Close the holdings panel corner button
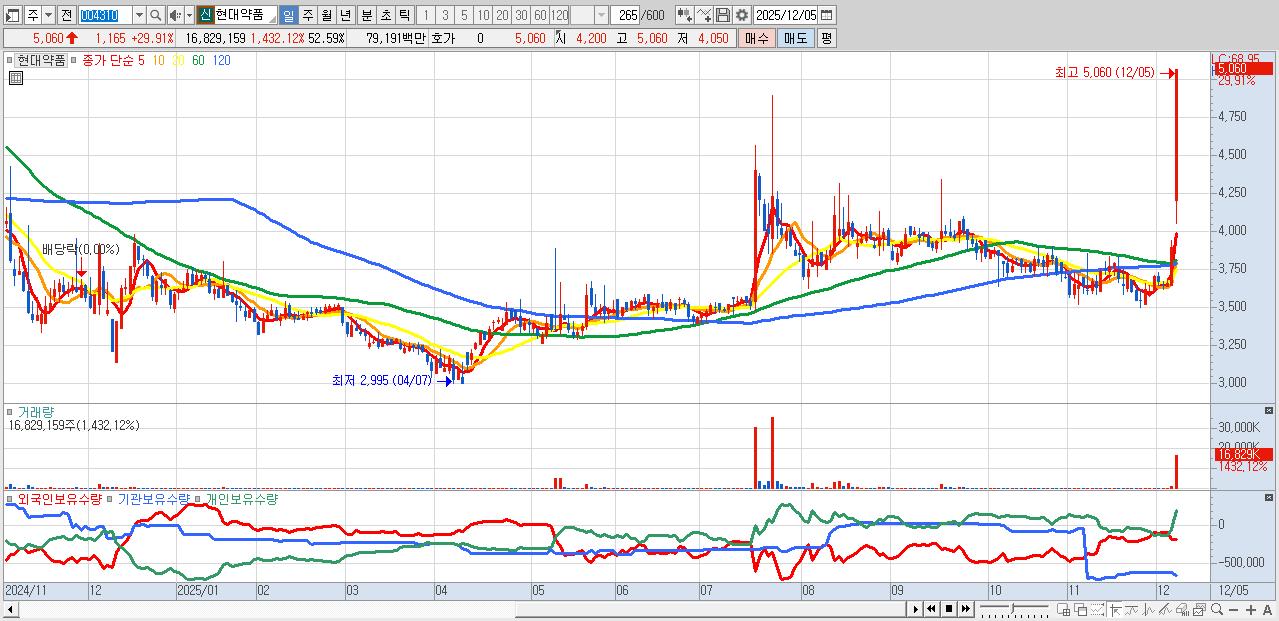The image size is (1279, 621). [1269, 497]
